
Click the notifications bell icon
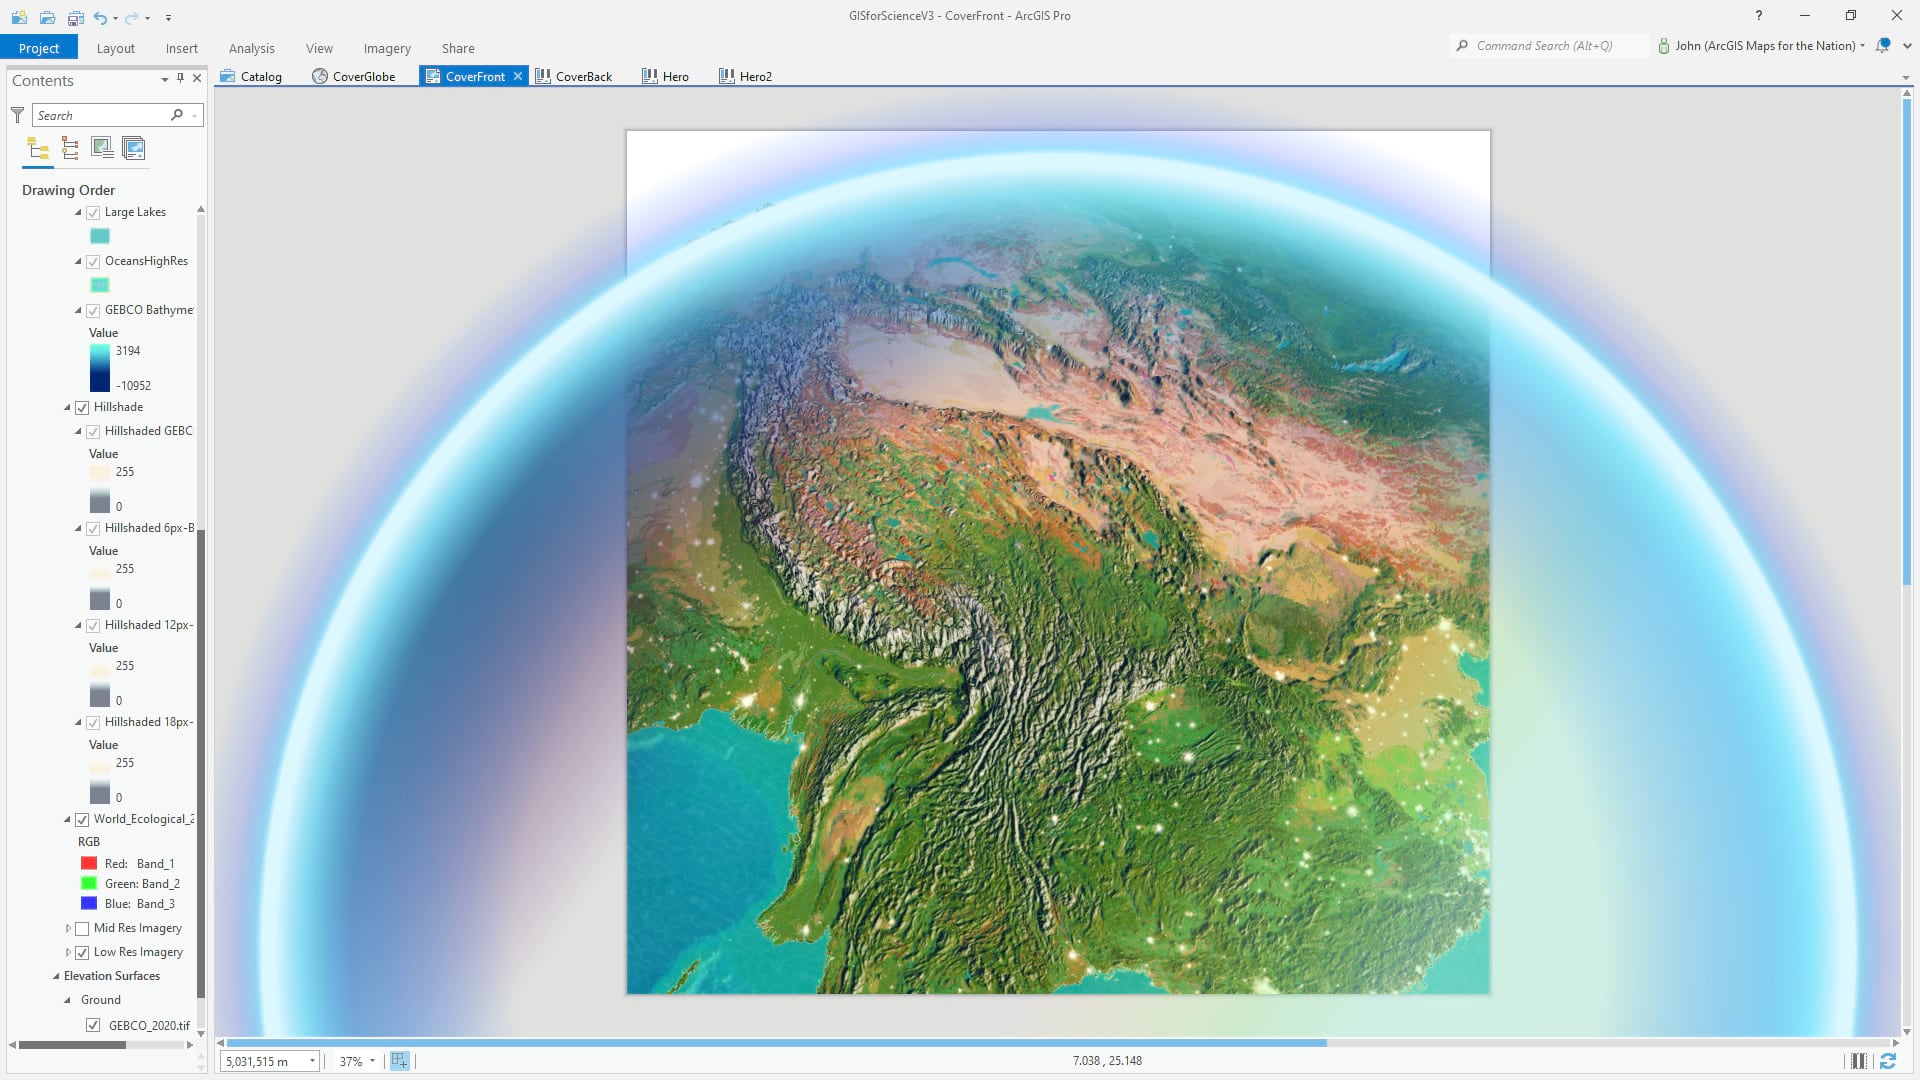1883,46
